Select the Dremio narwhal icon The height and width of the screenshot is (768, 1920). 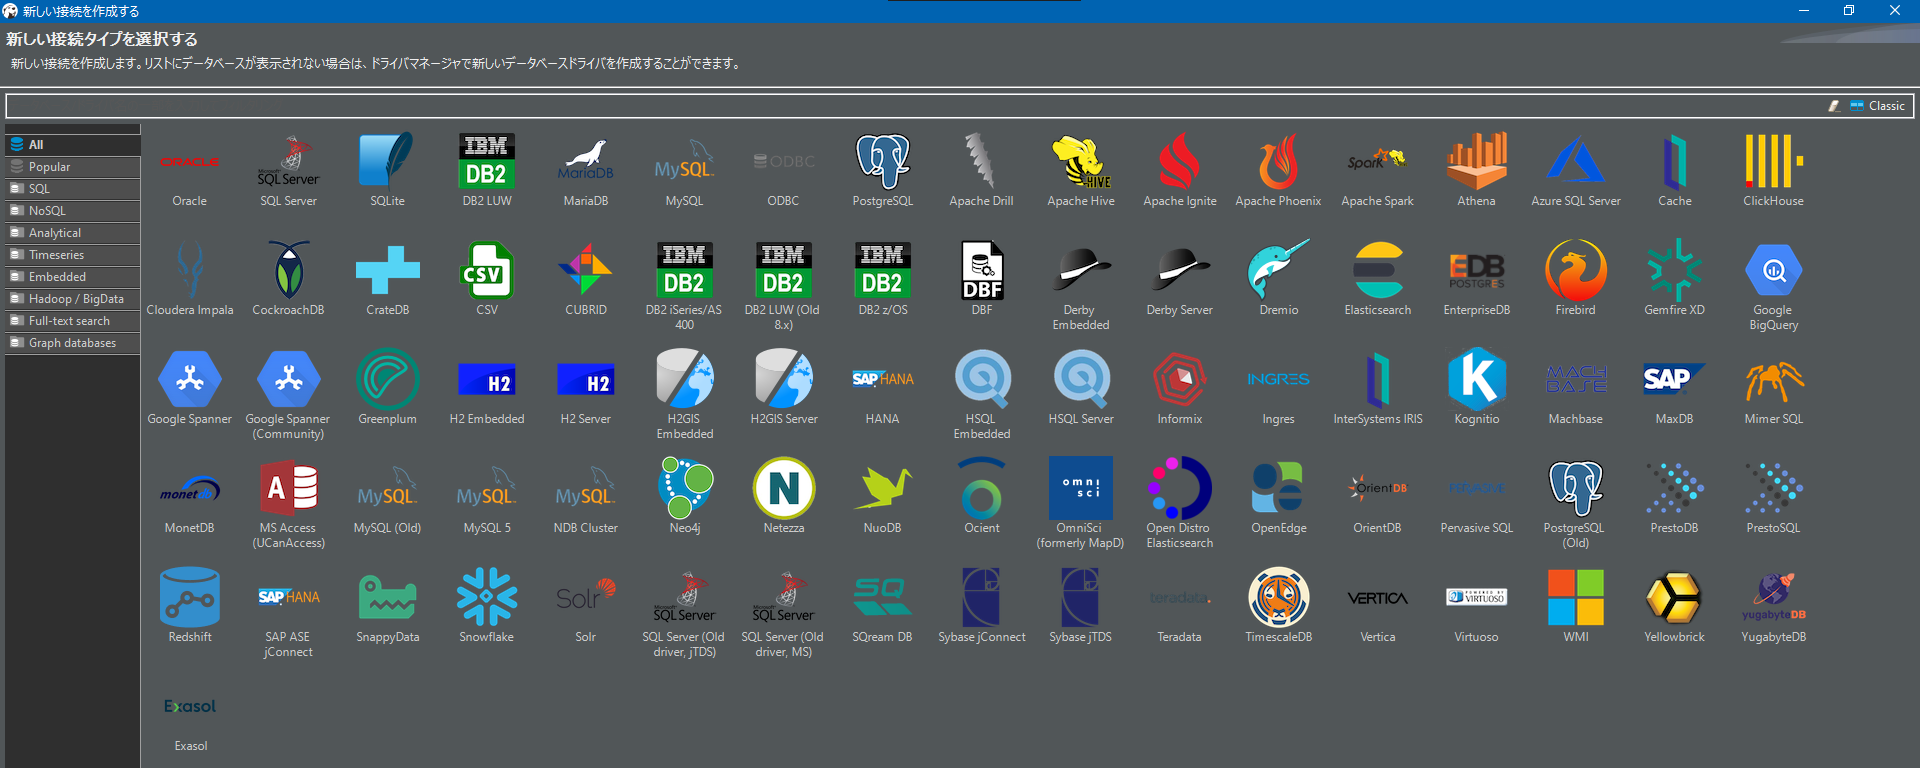(1278, 271)
